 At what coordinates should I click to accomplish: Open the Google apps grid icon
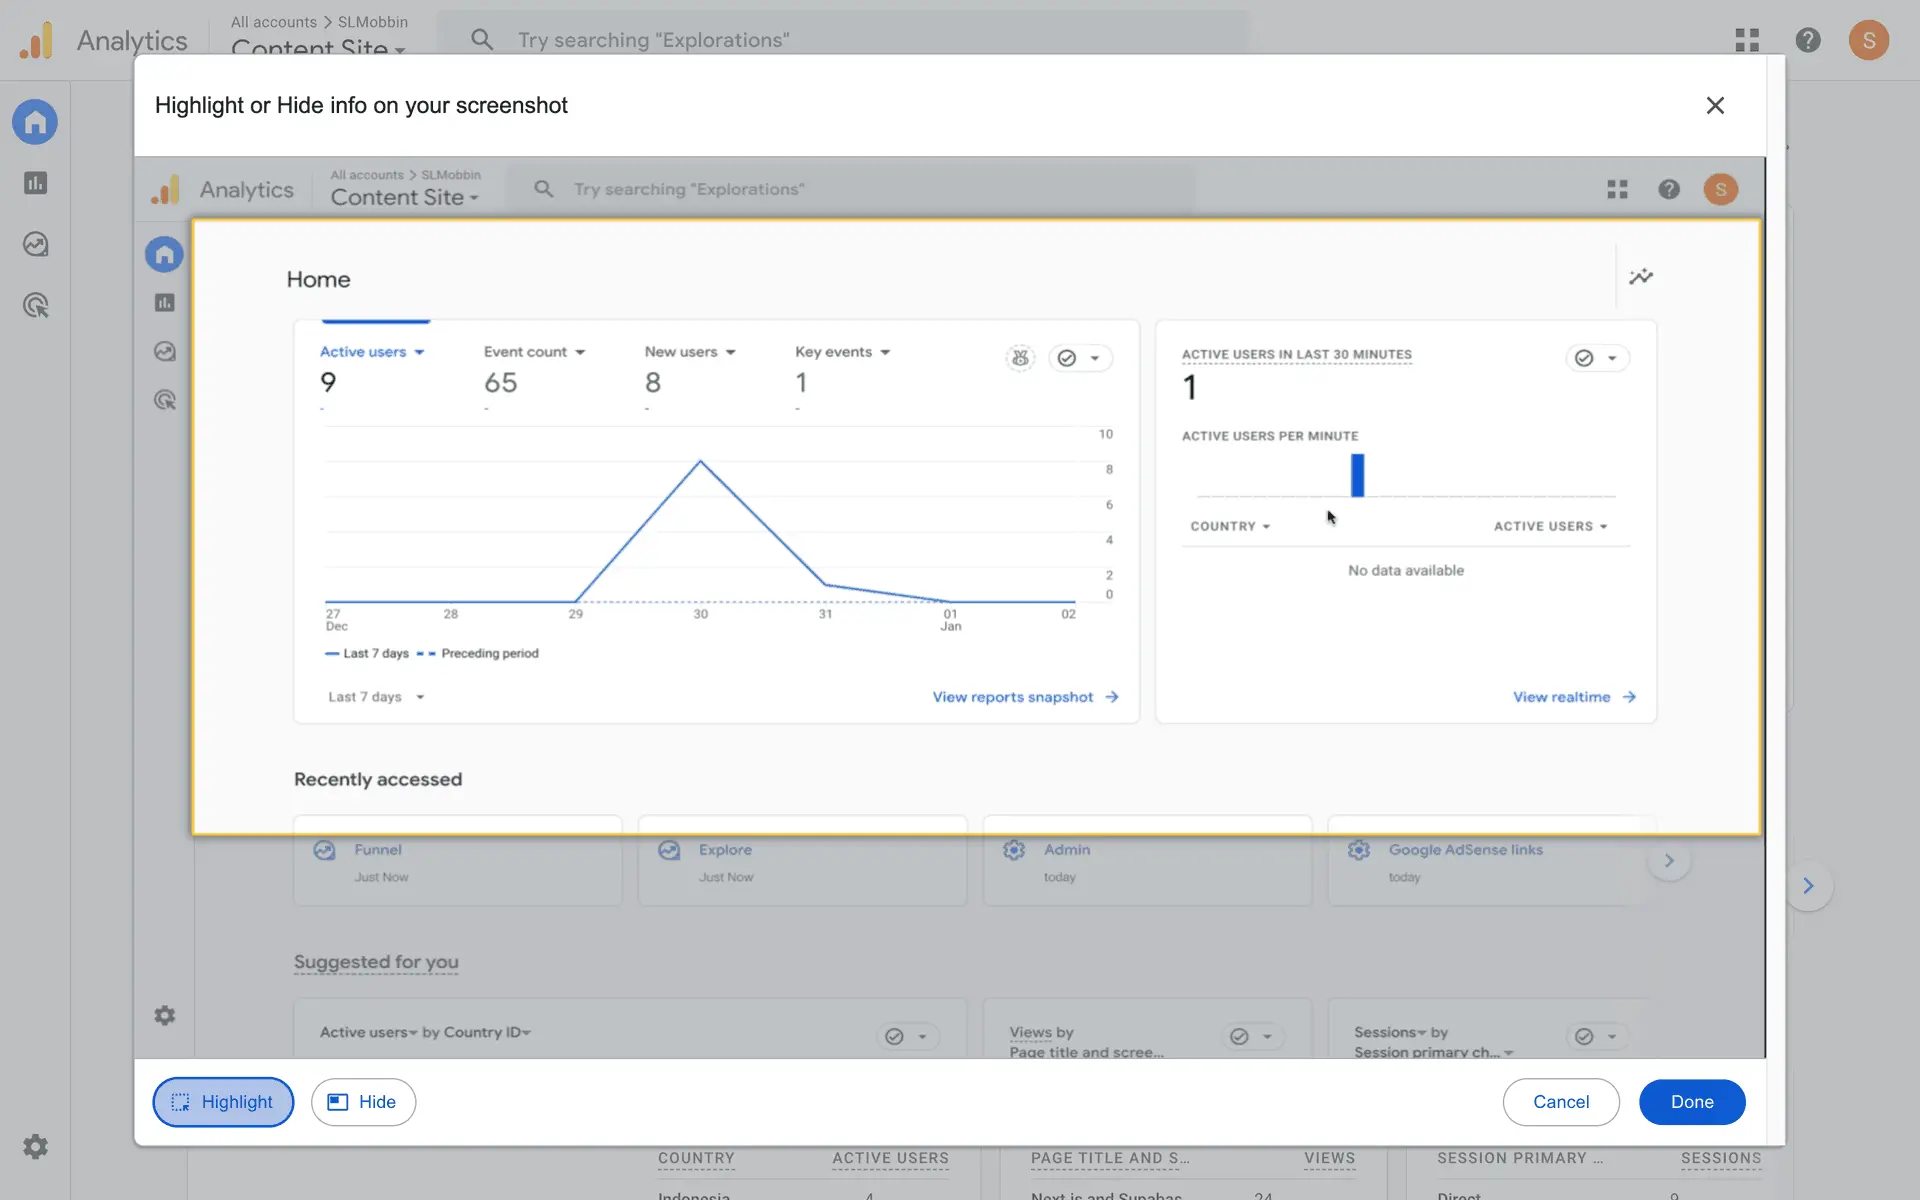[1747, 40]
